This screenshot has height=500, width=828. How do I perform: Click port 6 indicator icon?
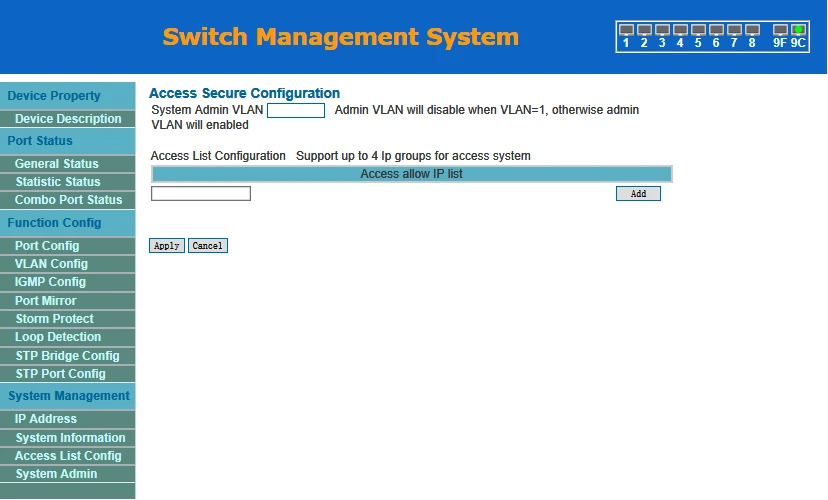click(x=716, y=30)
